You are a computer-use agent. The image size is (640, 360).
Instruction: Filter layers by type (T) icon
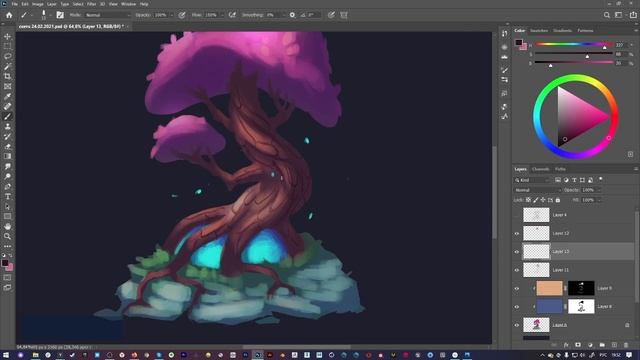(x=574, y=180)
